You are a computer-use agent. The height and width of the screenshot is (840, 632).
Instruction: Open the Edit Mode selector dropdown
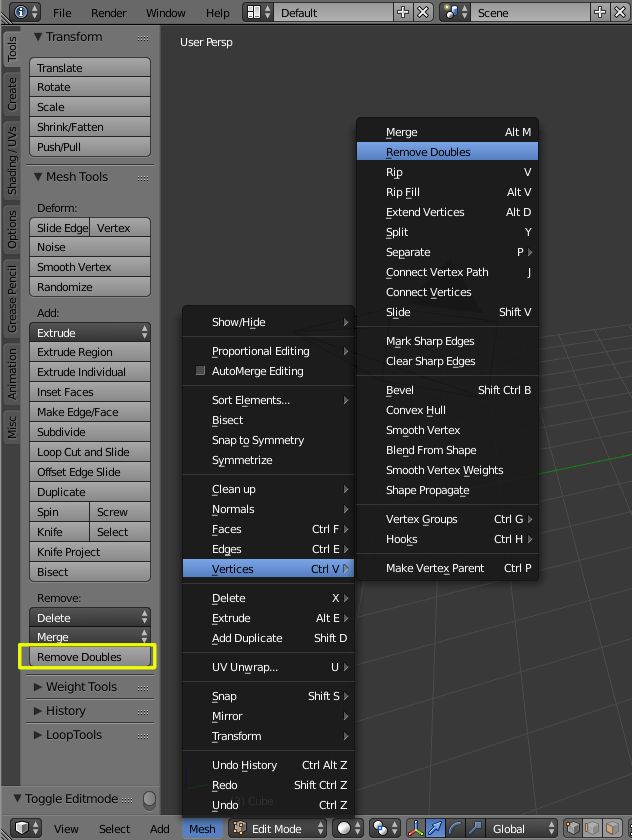tap(277, 828)
